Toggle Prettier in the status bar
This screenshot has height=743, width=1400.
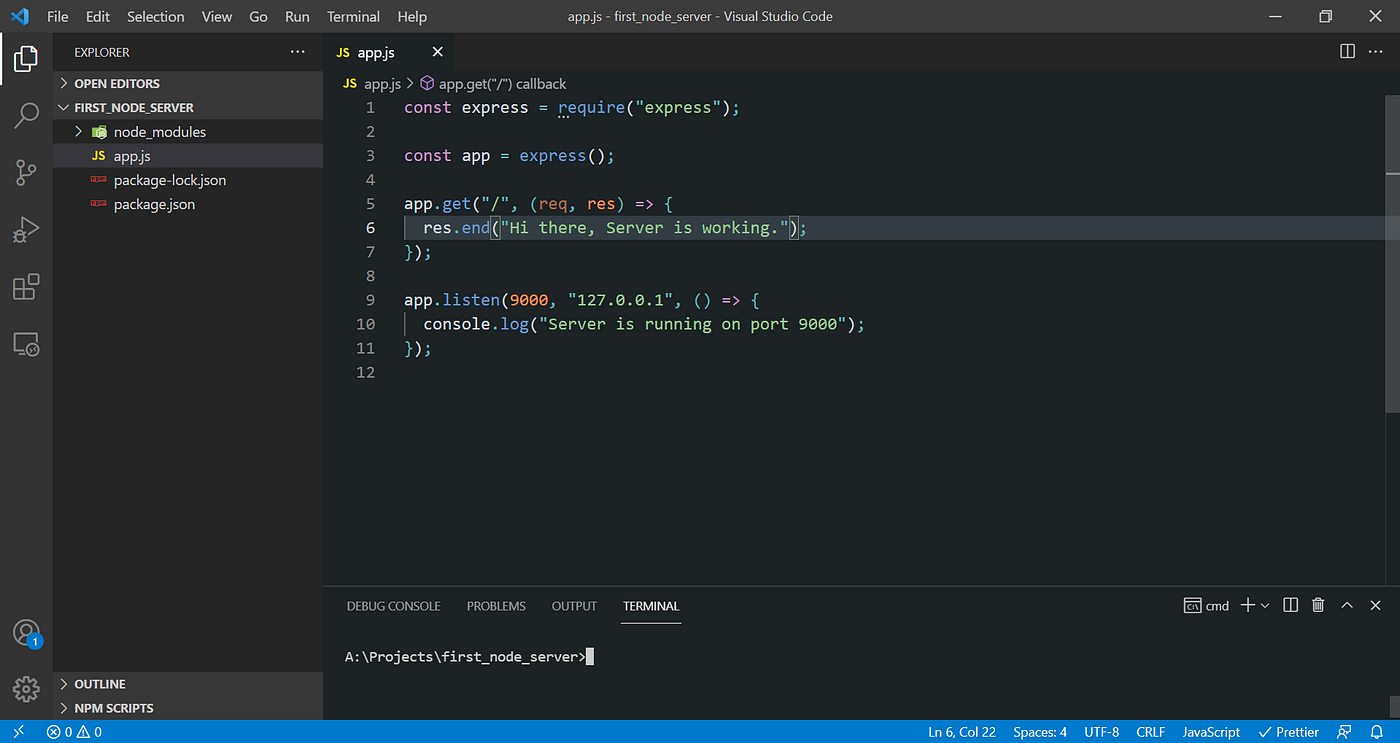coord(1288,732)
